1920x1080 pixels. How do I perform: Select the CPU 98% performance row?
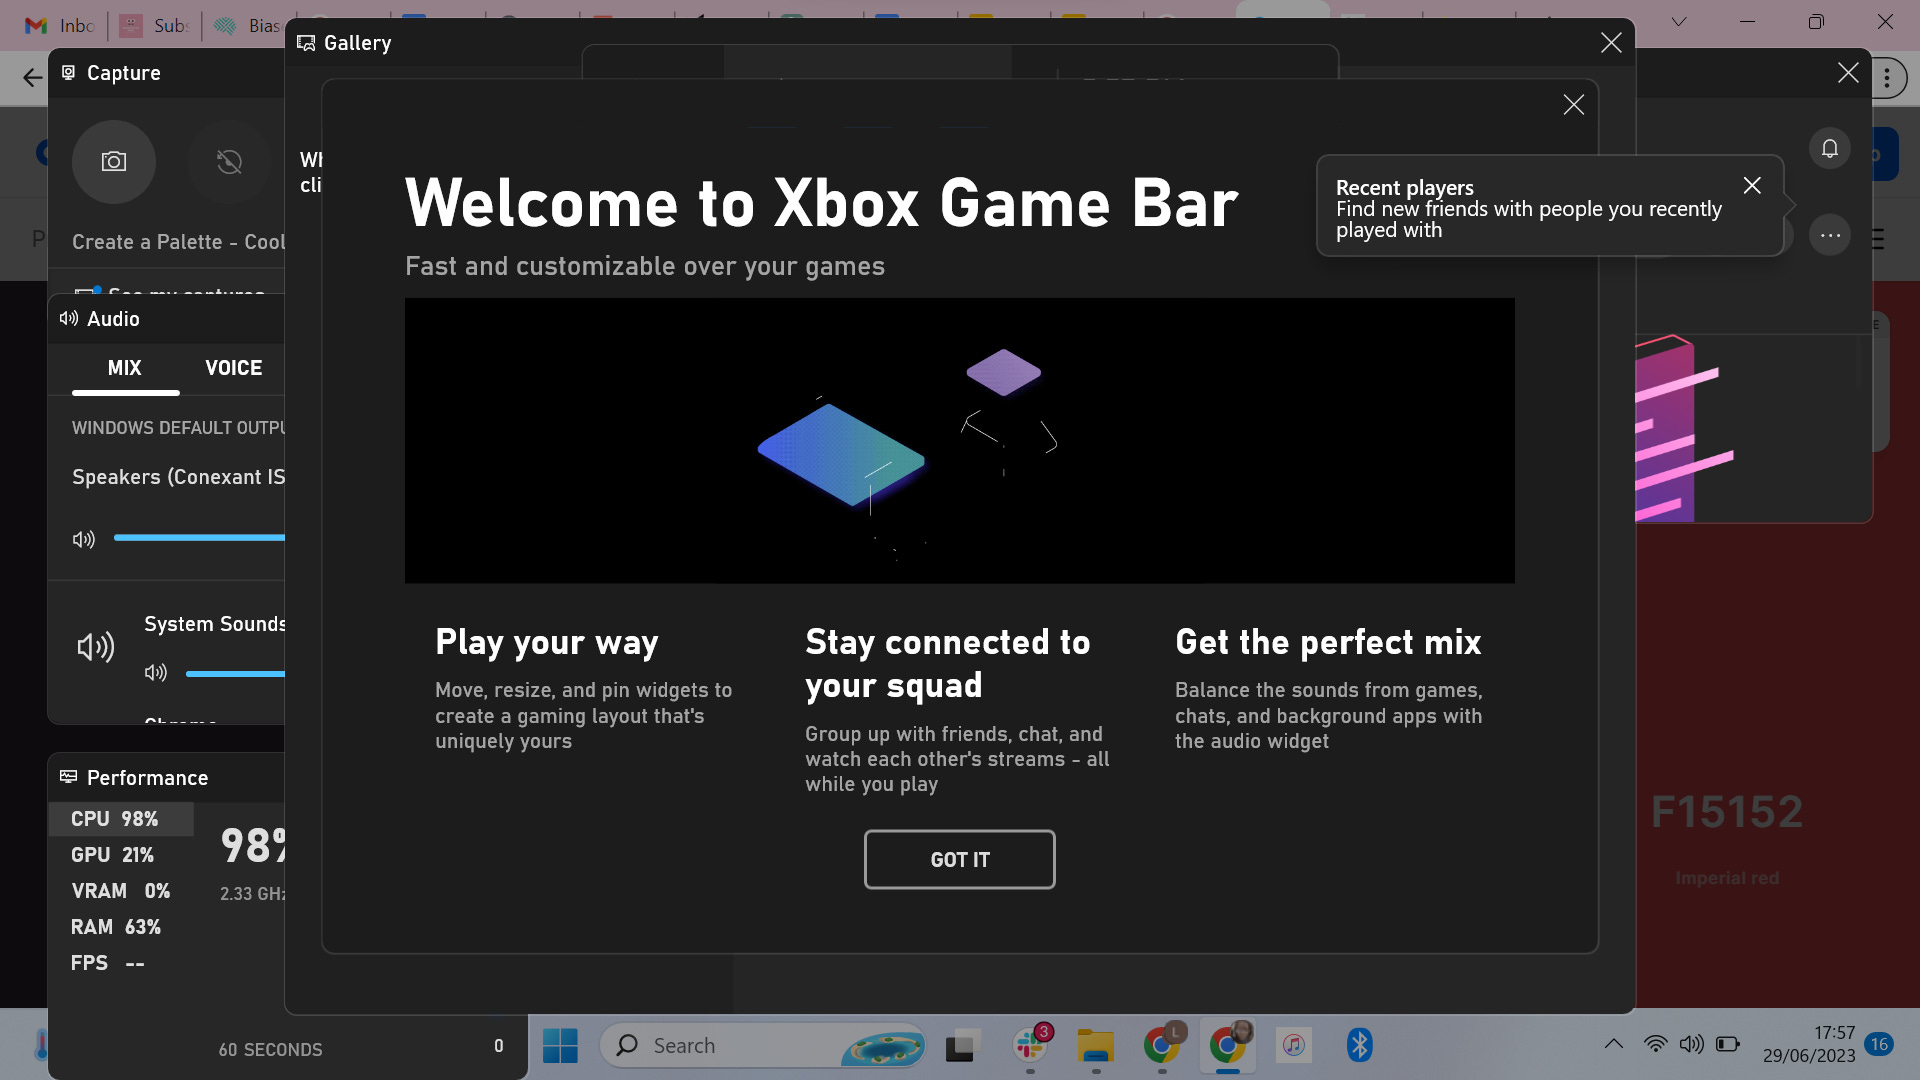coord(121,819)
